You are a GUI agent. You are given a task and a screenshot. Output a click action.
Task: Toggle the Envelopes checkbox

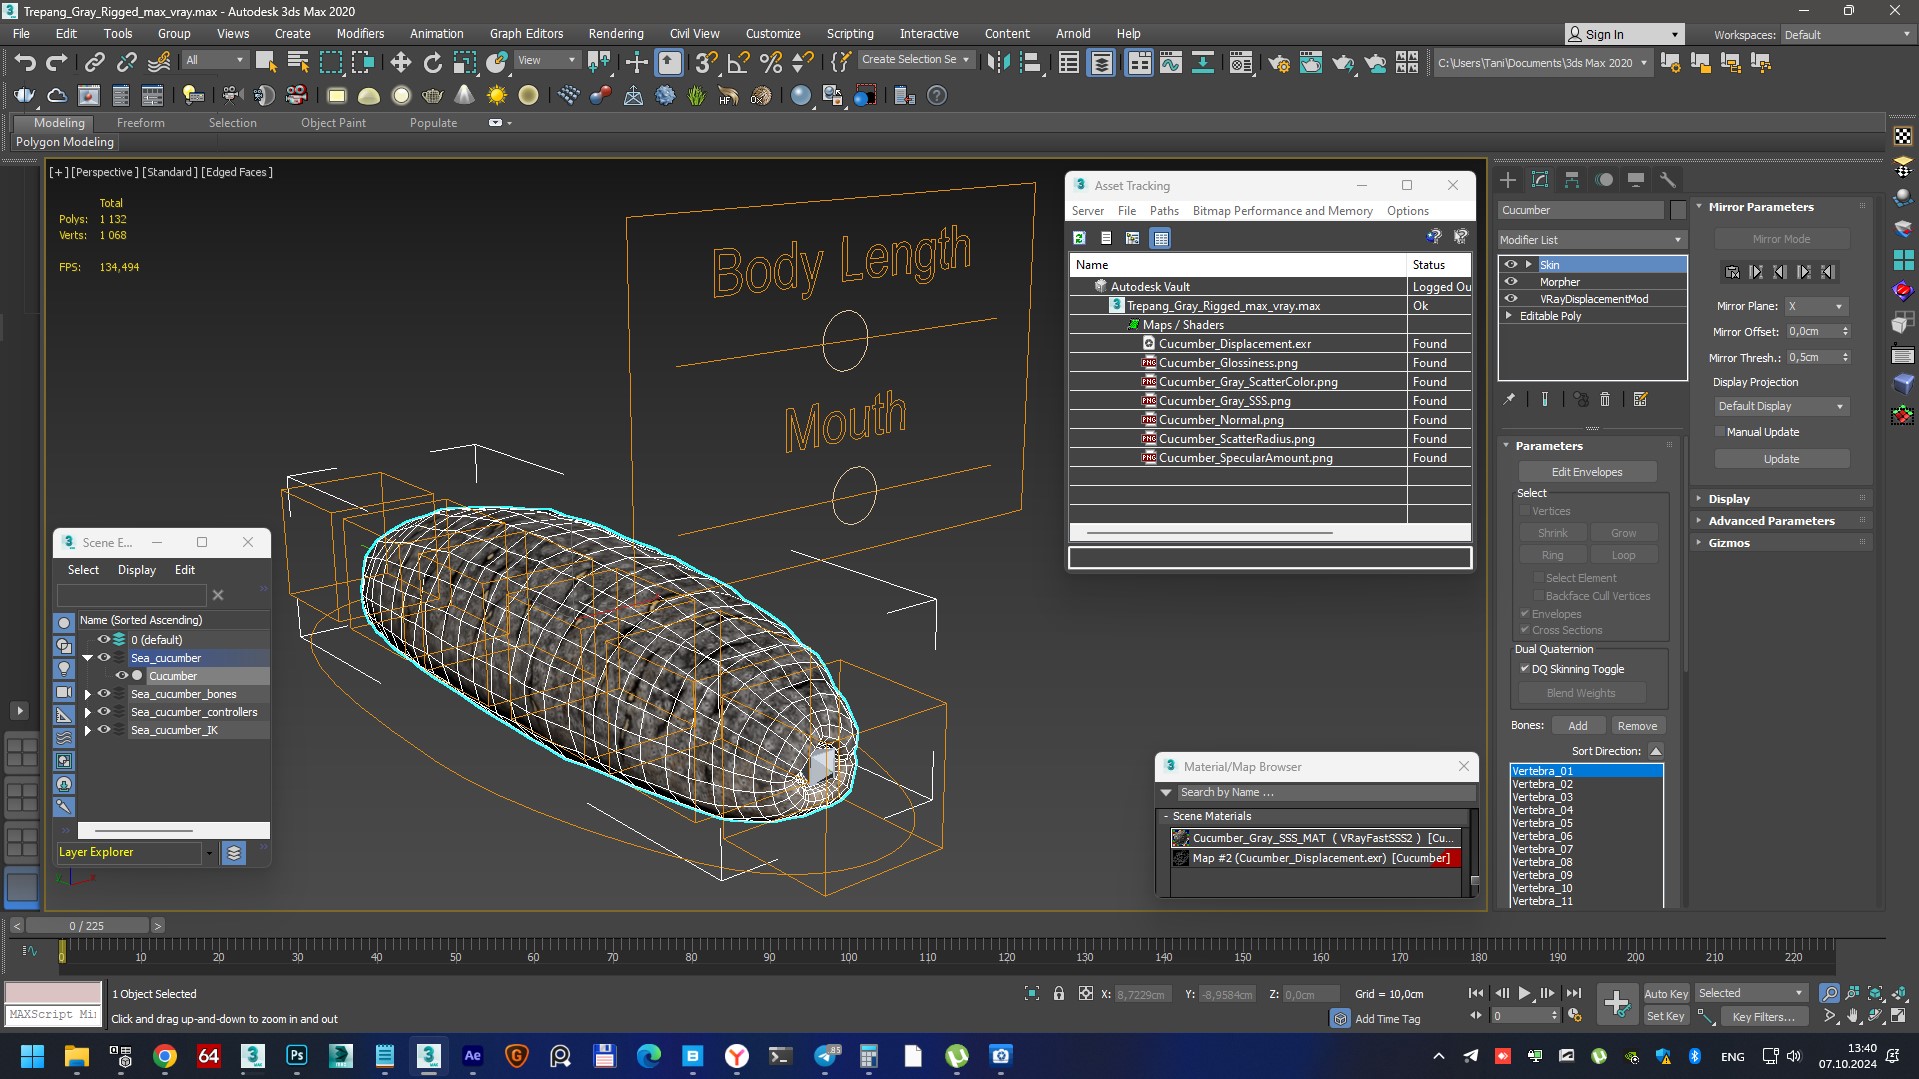coord(1524,614)
